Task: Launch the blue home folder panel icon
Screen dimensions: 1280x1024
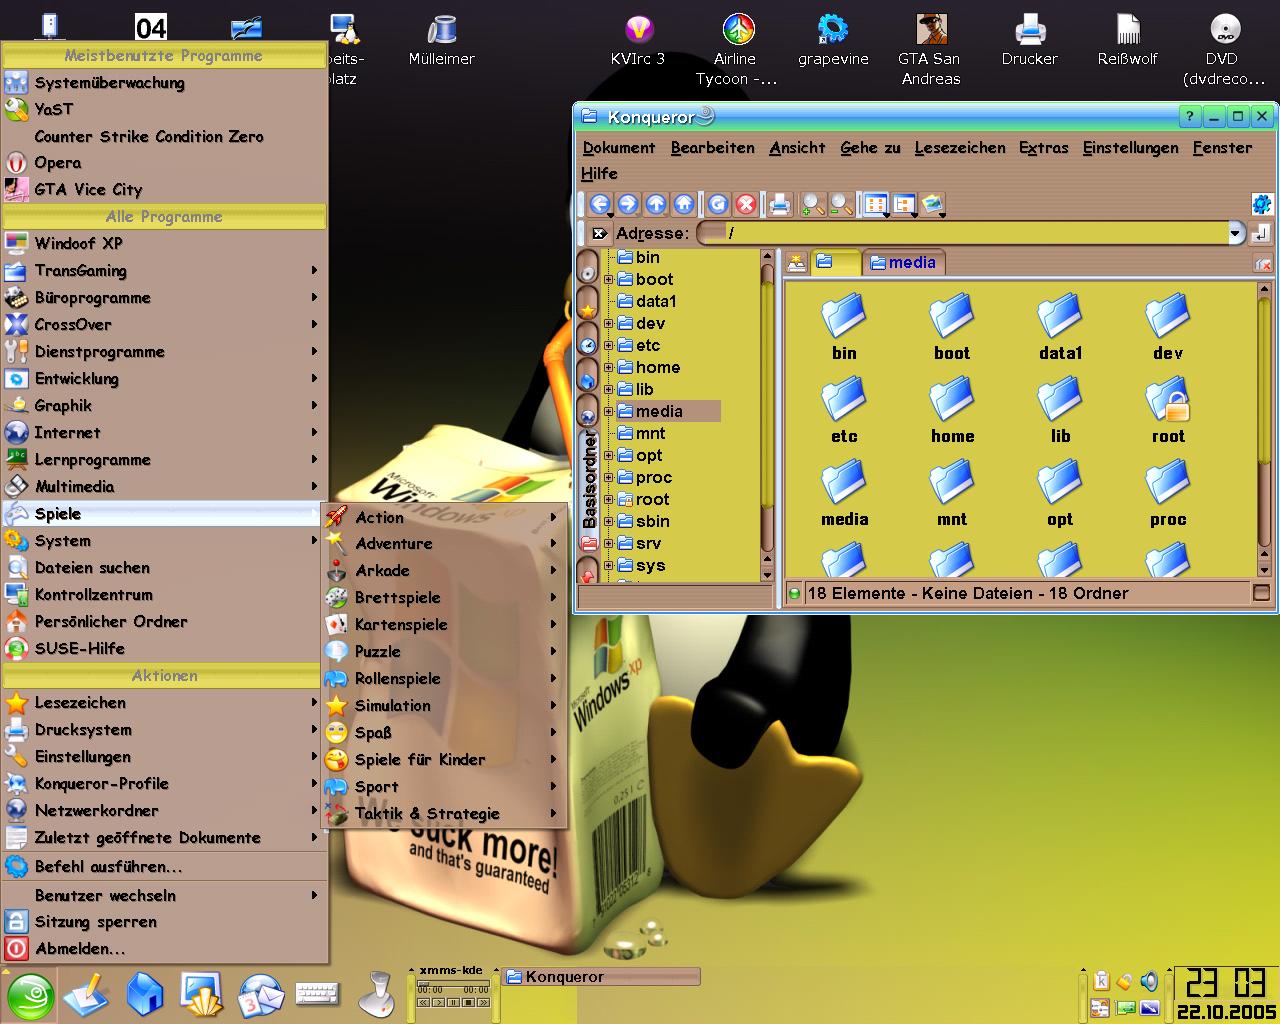Action: 145,994
